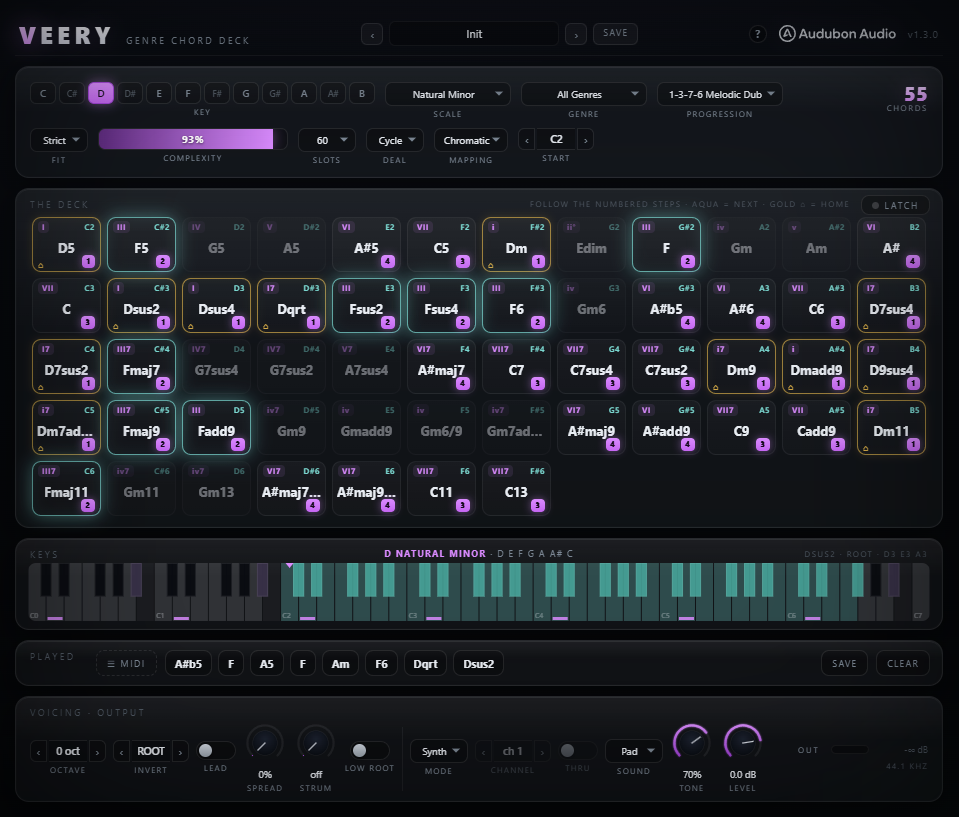The image size is (959, 817).
Task: Open the Cycle deal dropdown
Action: 394,140
